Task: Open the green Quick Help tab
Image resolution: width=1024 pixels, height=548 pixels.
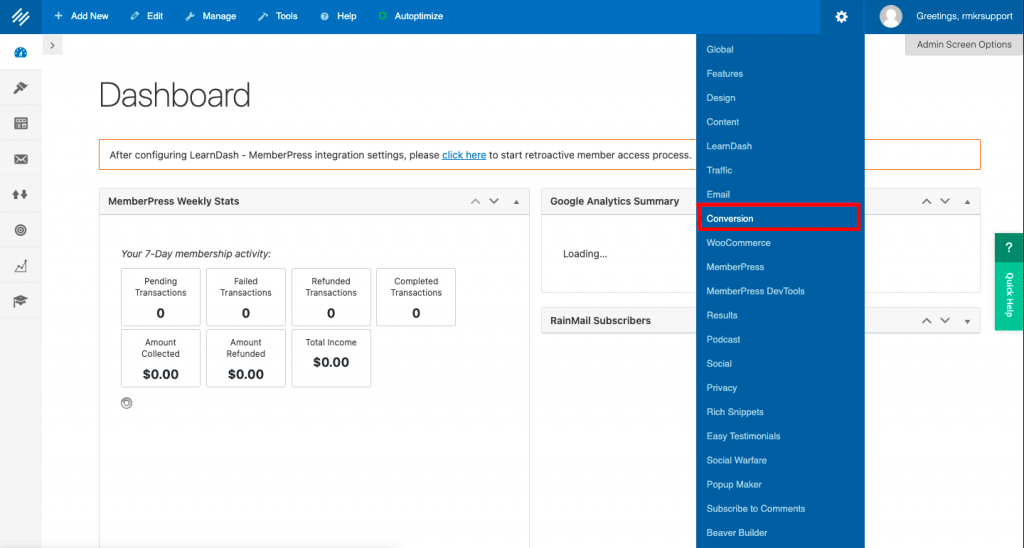Action: (1009, 282)
